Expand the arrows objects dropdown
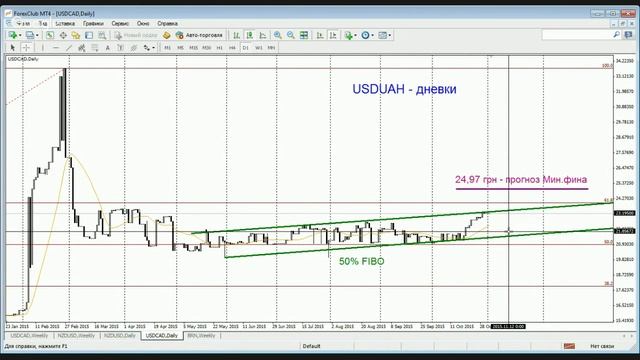 coord(153,48)
